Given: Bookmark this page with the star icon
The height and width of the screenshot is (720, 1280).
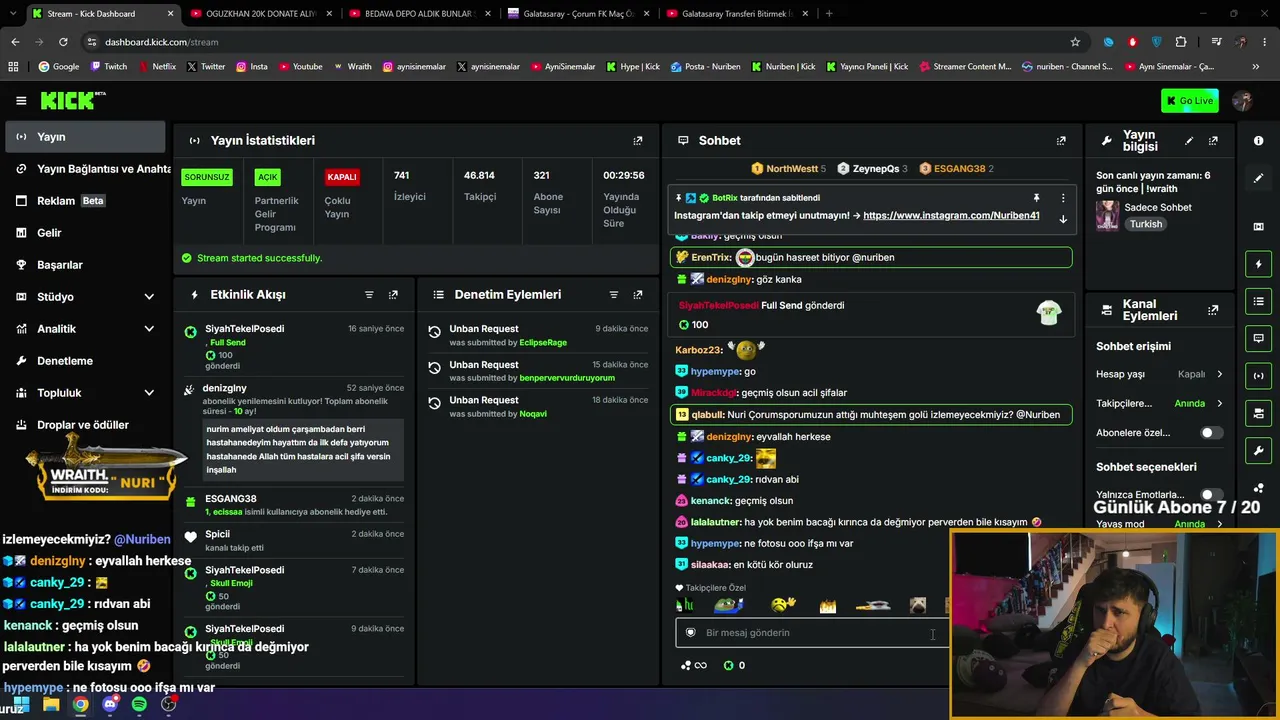Looking at the screenshot, I should click(x=1075, y=42).
